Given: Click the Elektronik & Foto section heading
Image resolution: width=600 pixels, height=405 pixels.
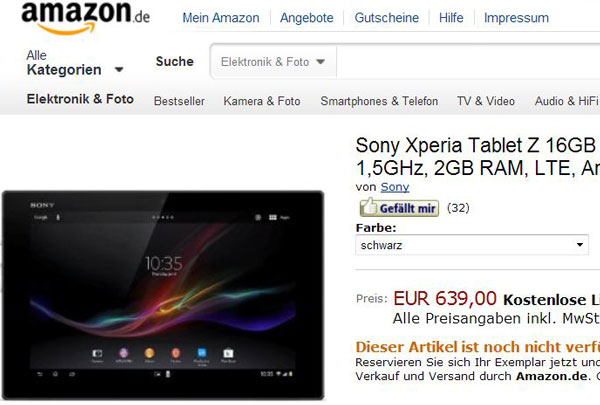Looking at the screenshot, I should 80,99.
